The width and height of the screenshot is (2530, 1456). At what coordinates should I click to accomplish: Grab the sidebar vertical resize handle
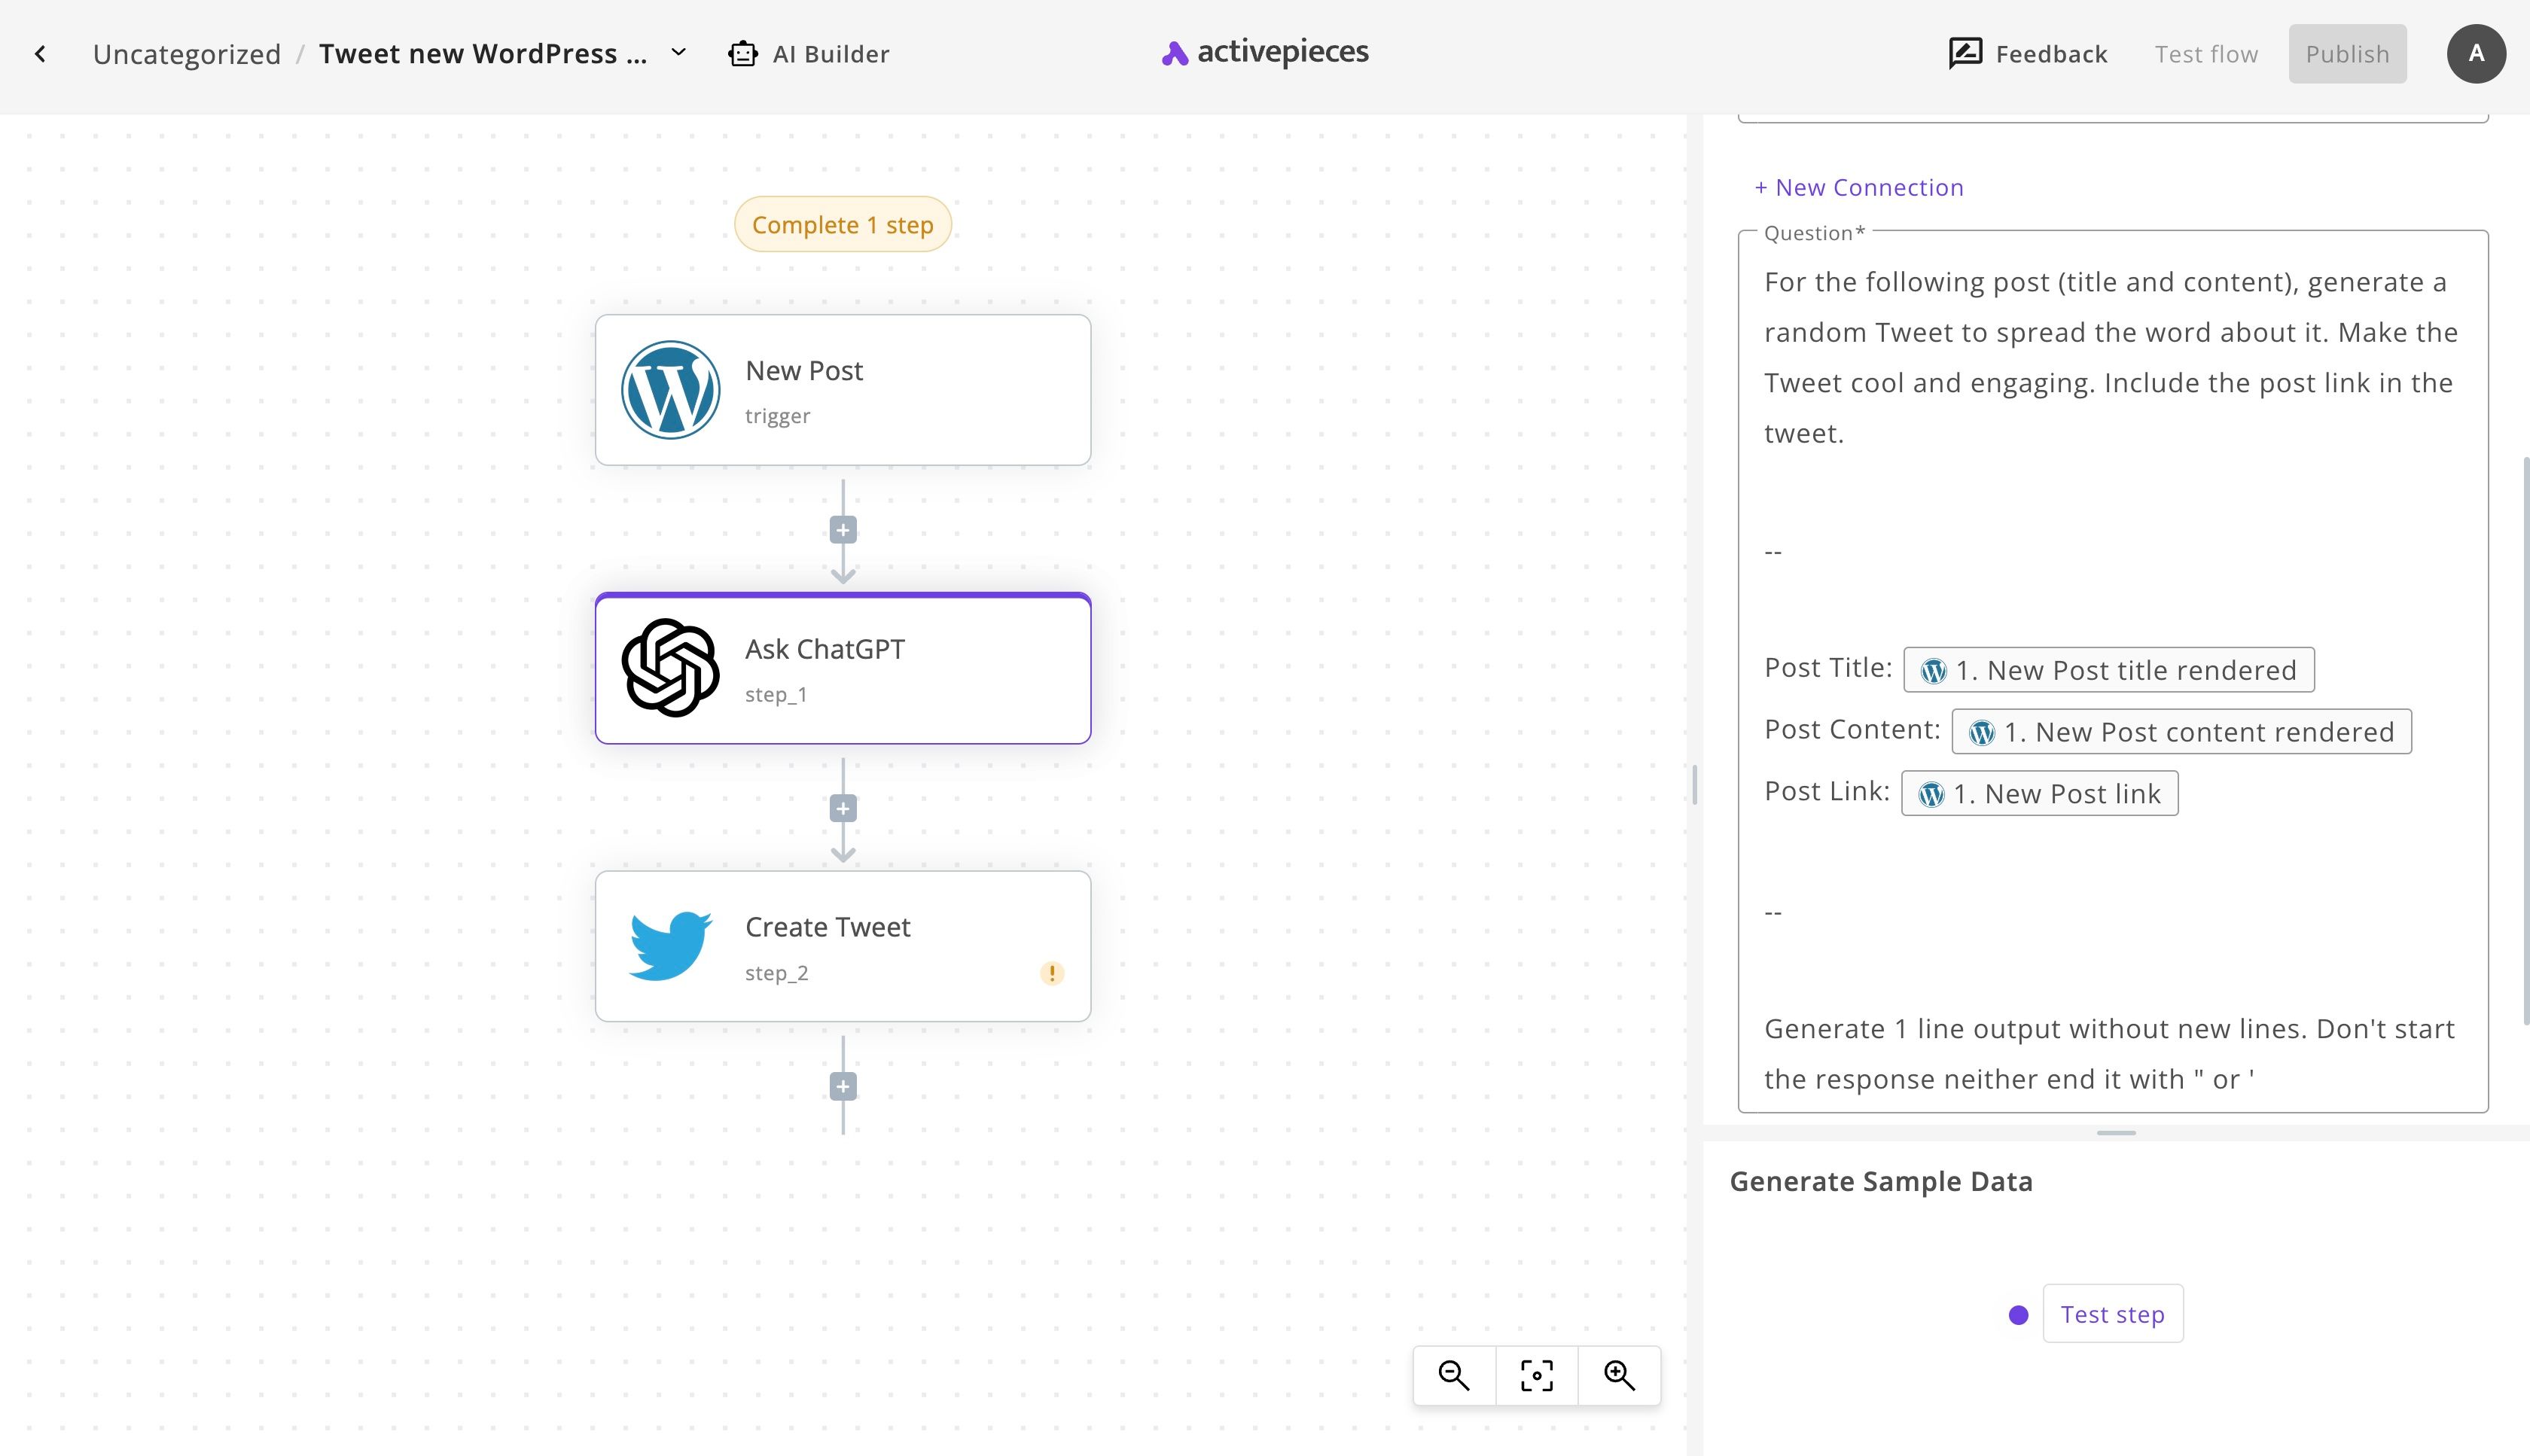click(x=1694, y=785)
